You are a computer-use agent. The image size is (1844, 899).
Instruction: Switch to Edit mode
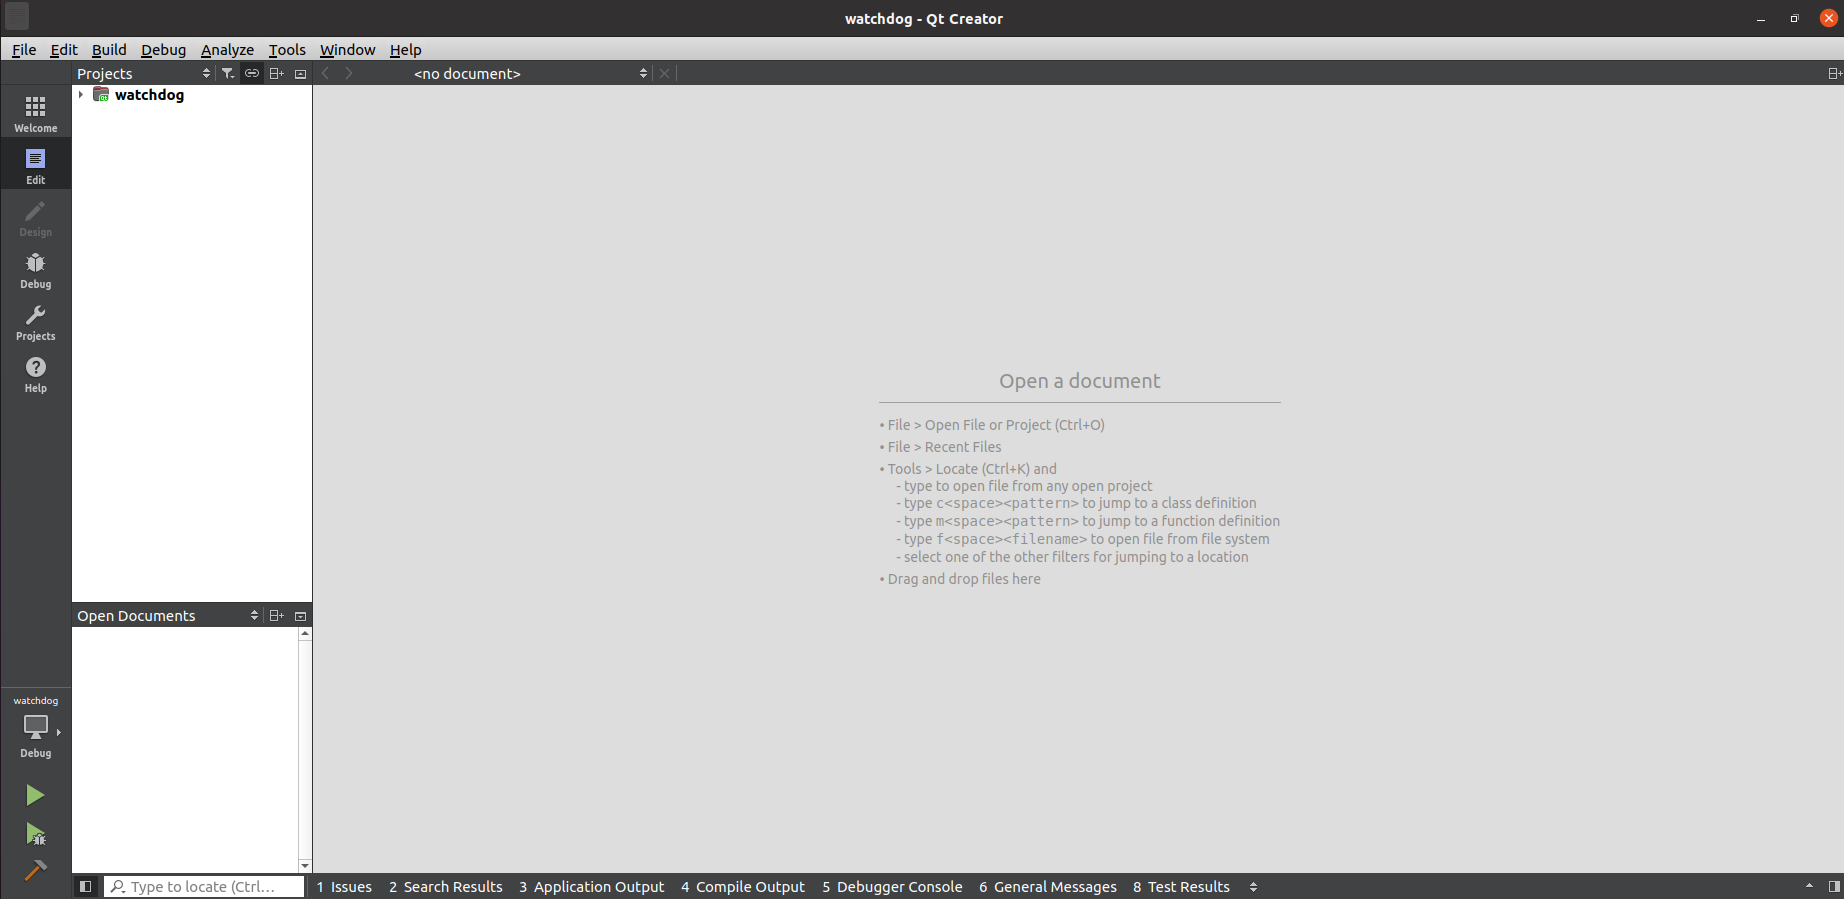(x=35, y=164)
